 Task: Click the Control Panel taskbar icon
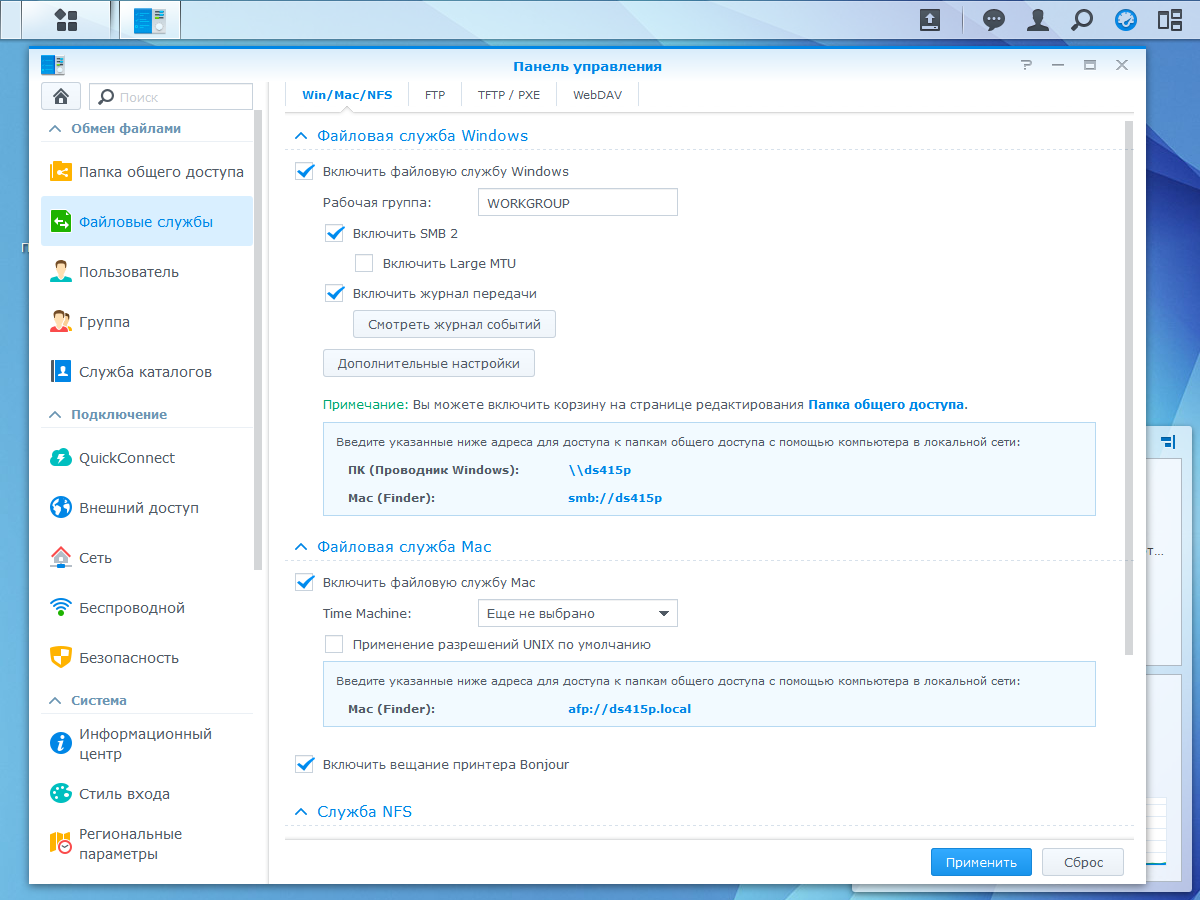tap(149, 19)
